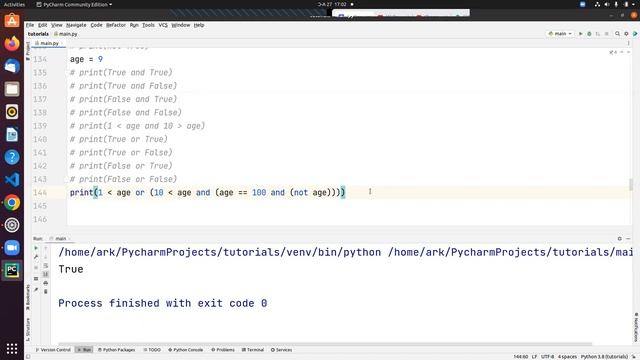Select the main tab in Run panel
Image resolution: width=640 pixels, height=360 pixels.
click(x=60, y=239)
